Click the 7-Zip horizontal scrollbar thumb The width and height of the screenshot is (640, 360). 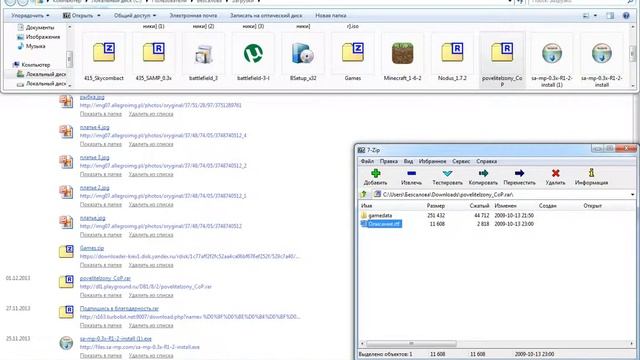(411, 344)
